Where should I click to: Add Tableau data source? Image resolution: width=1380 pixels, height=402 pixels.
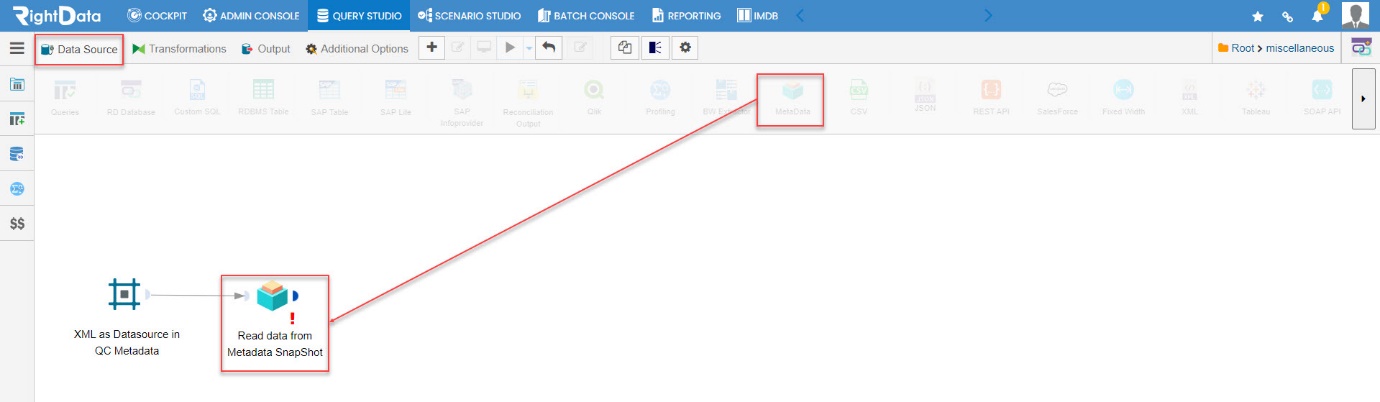(1255, 98)
